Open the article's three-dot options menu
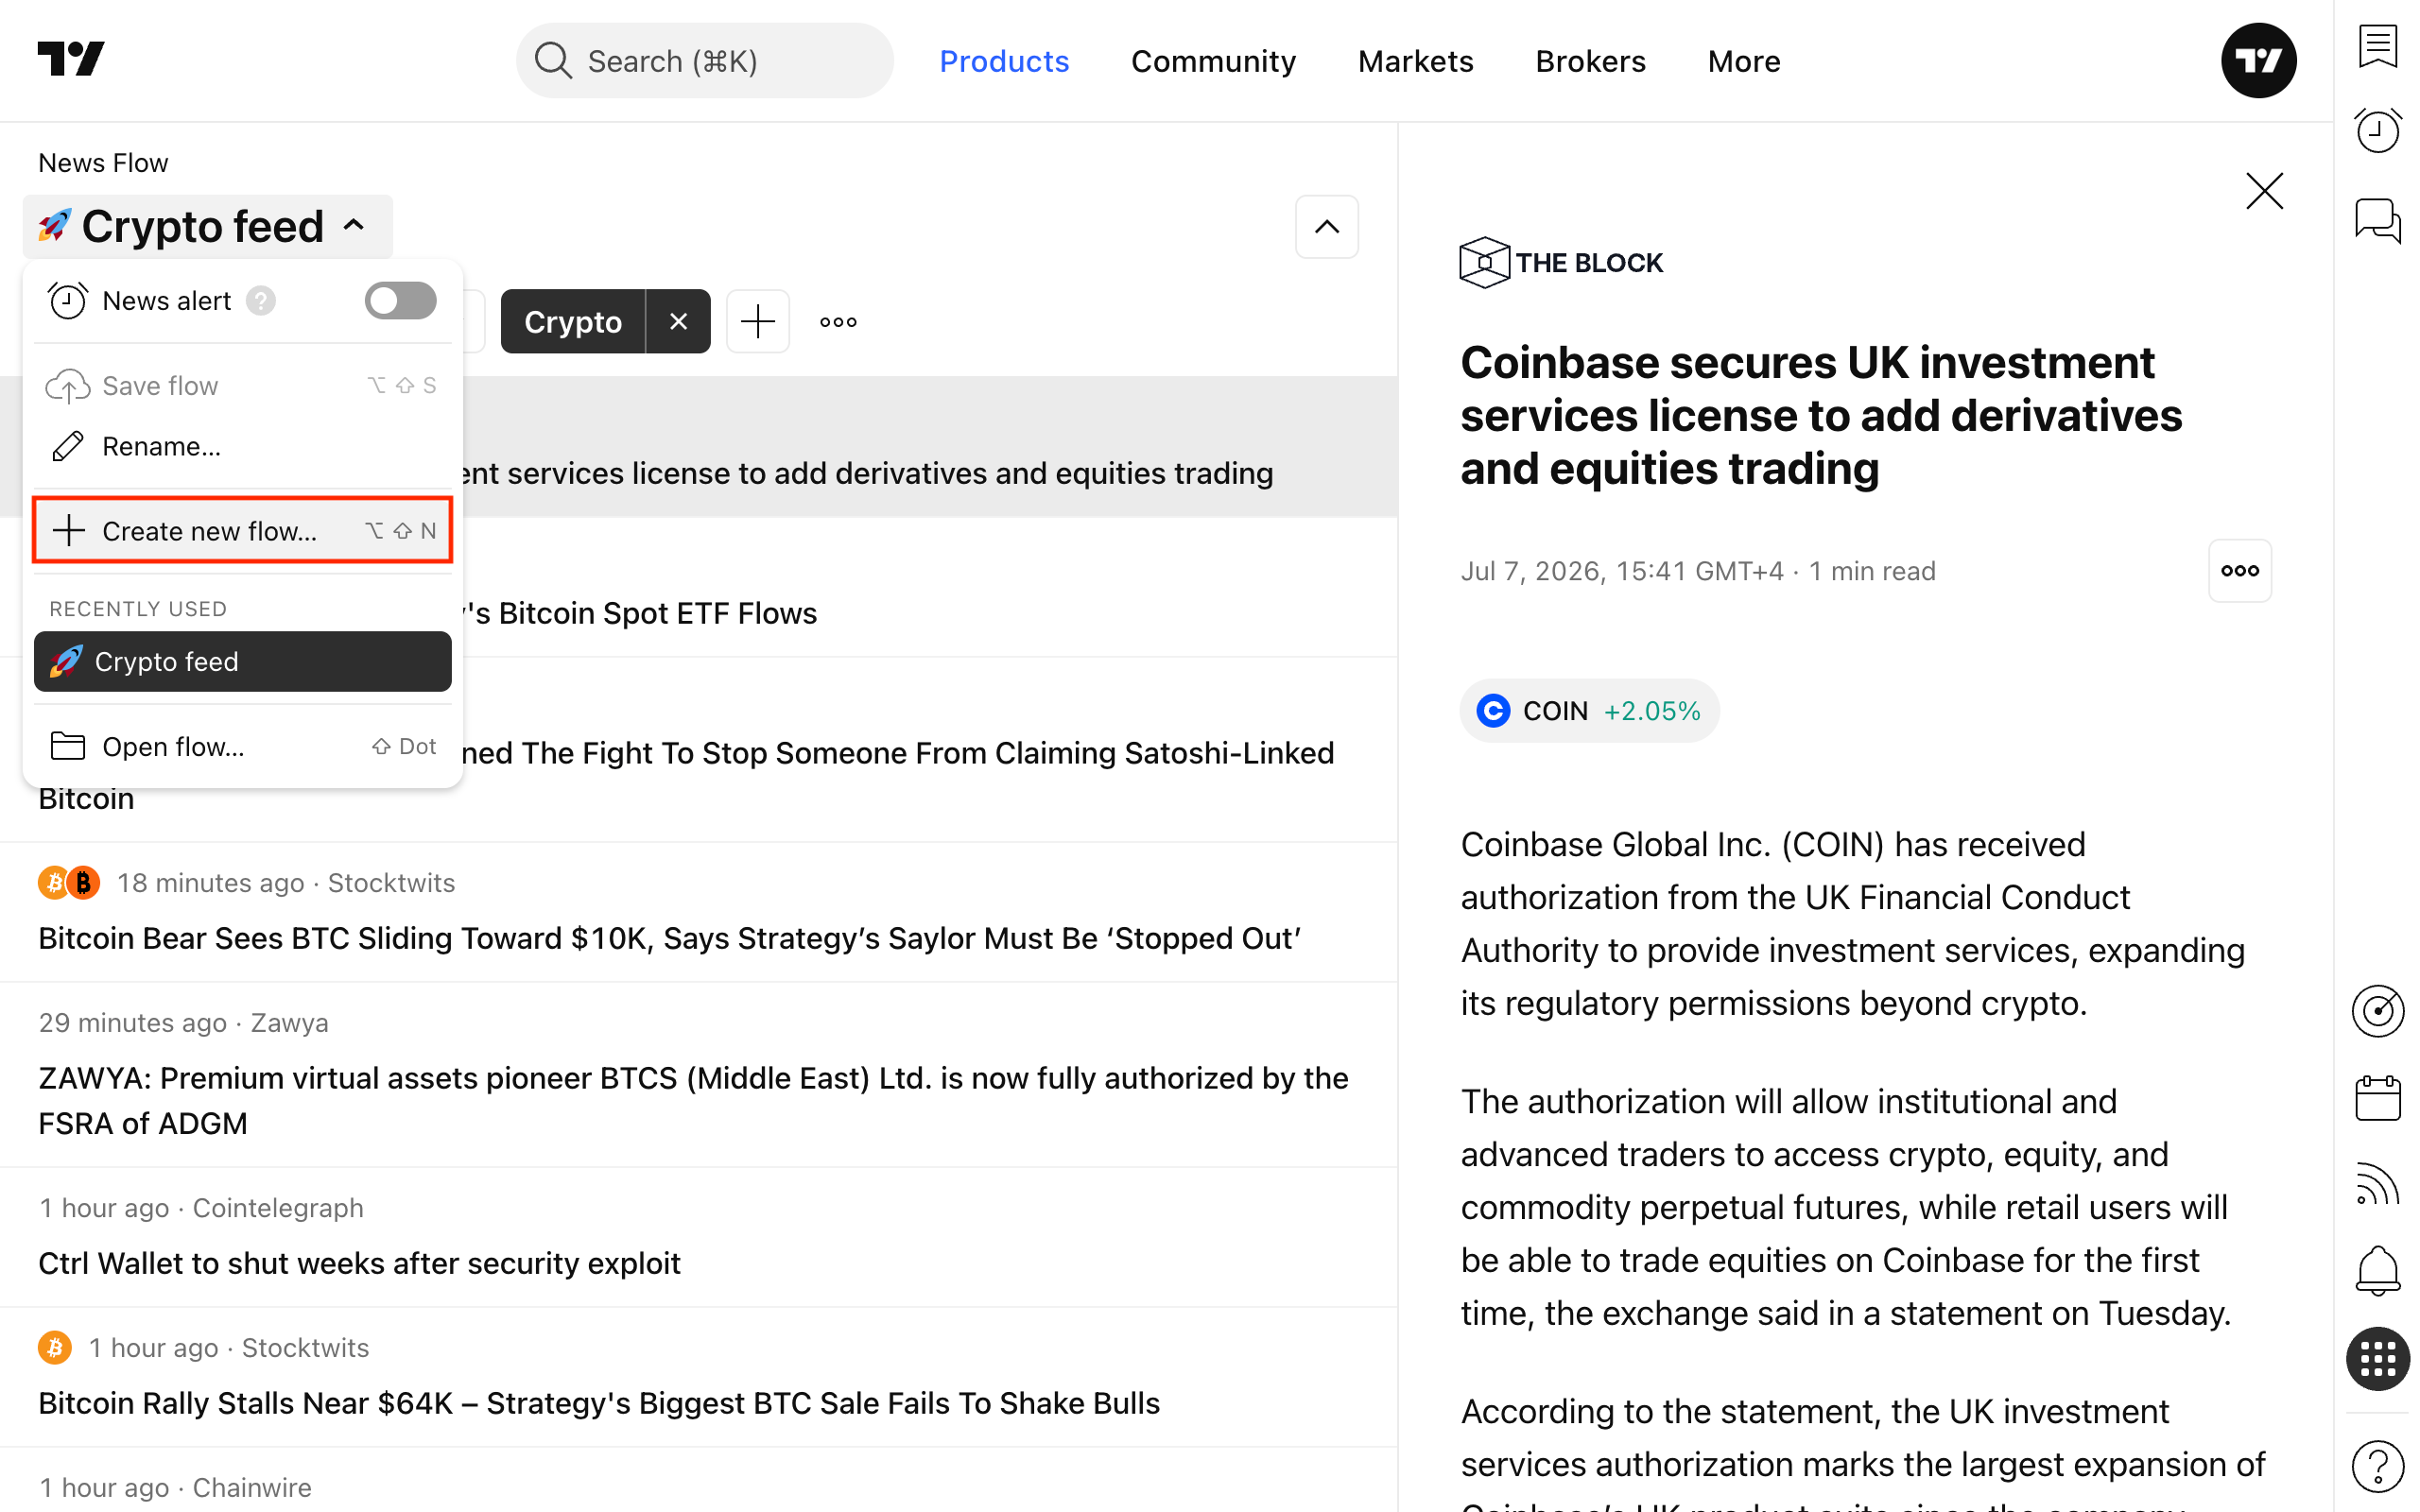The width and height of the screenshot is (2420, 1512). point(2239,570)
